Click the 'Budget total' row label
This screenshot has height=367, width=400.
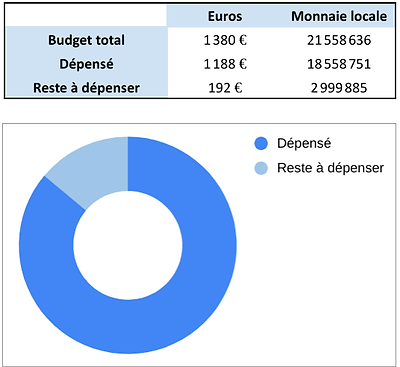86,40
